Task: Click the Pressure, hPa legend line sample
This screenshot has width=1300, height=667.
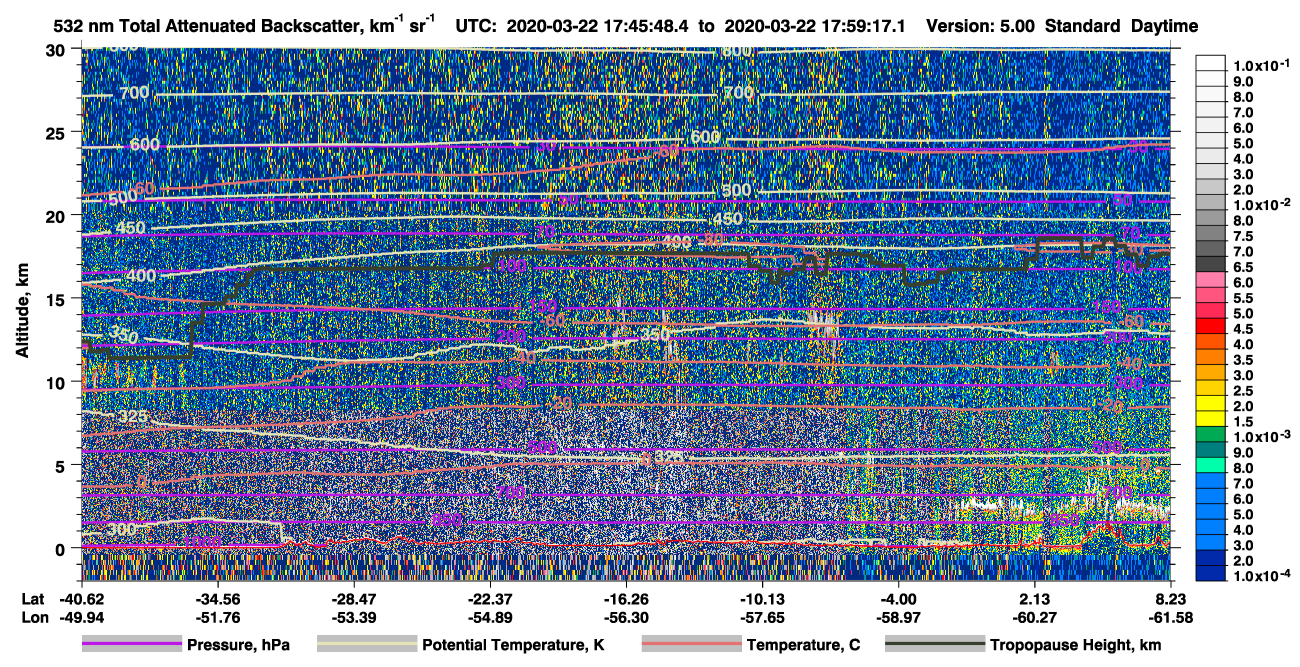Action: (x=131, y=645)
